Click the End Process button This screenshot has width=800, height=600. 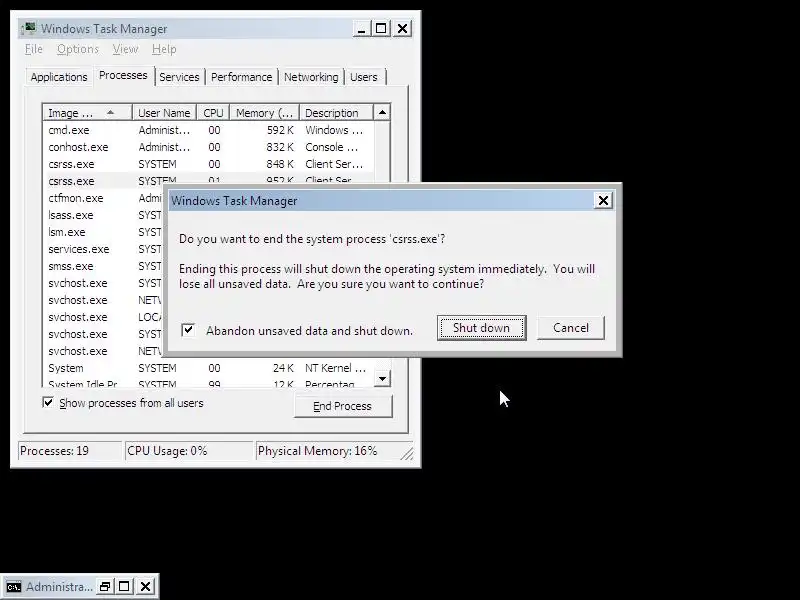pyautogui.click(x=343, y=406)
